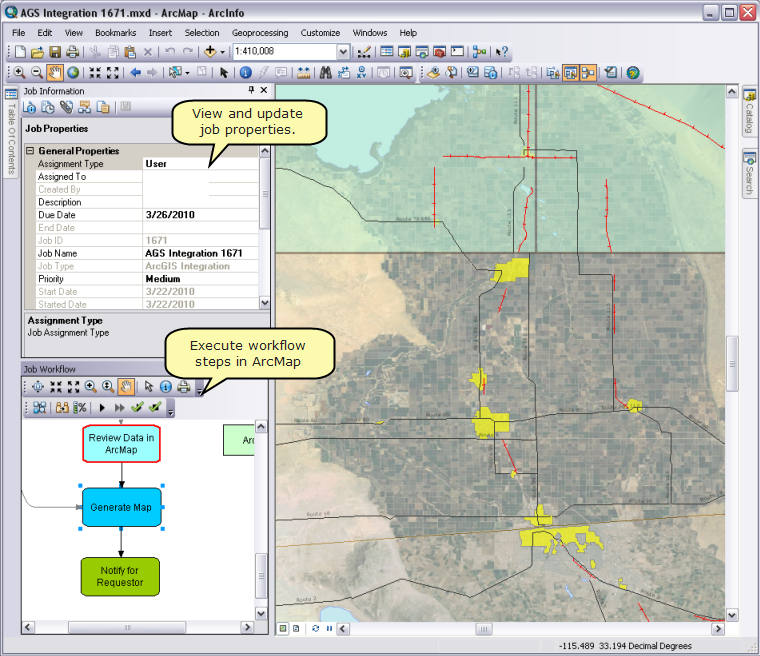Click the Fixed Zoom In icon in main toolbar
Image resolution: width=760 pixels, height=656 pixels.
(95, 73)
